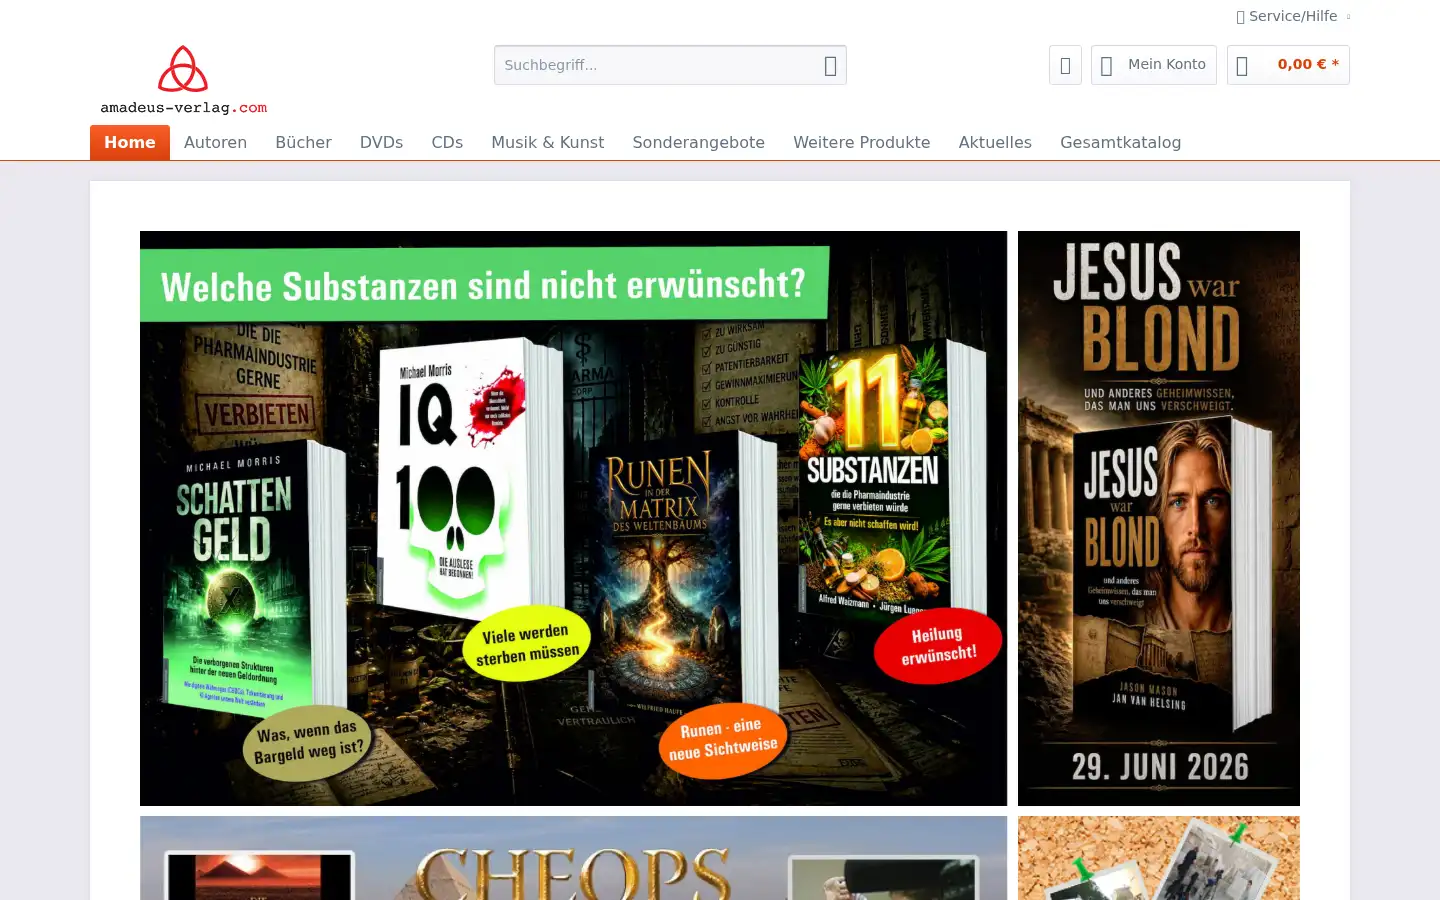Open the wishlist icon button
Image resolution: width=1440 pixels, height=900 pixels.
[x=1065, y=65]
